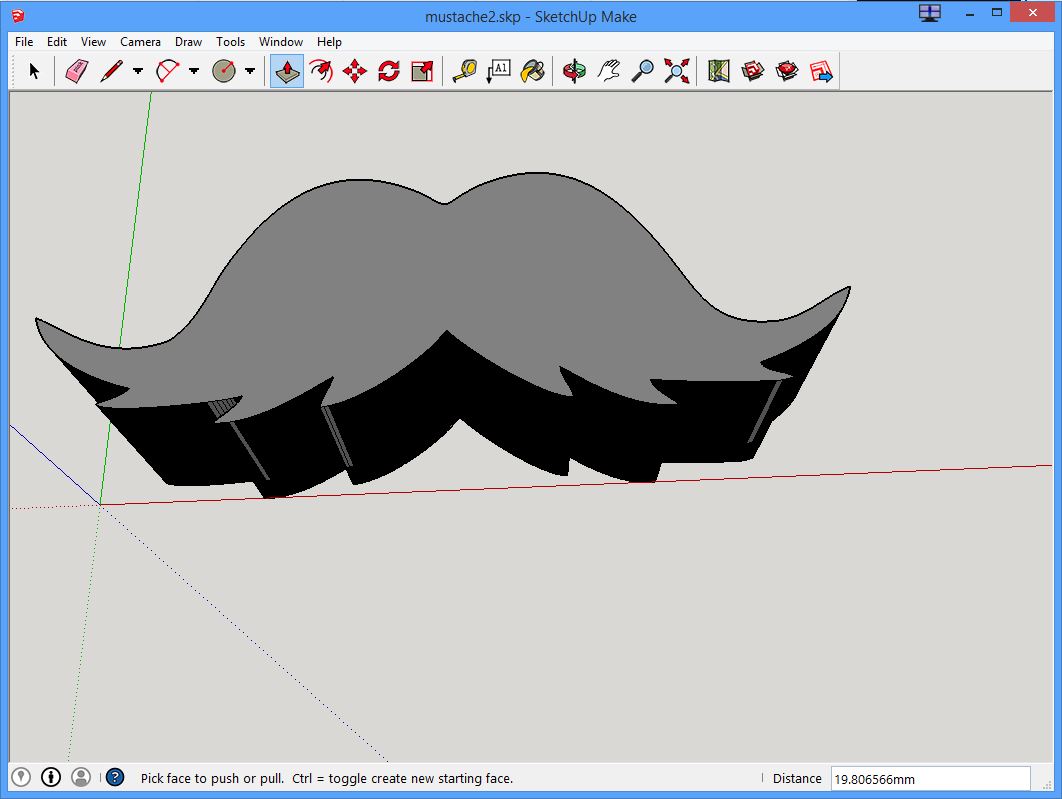Toggle the sign-in user status icon
The image size is (1062, 799).
coord(81,777)
